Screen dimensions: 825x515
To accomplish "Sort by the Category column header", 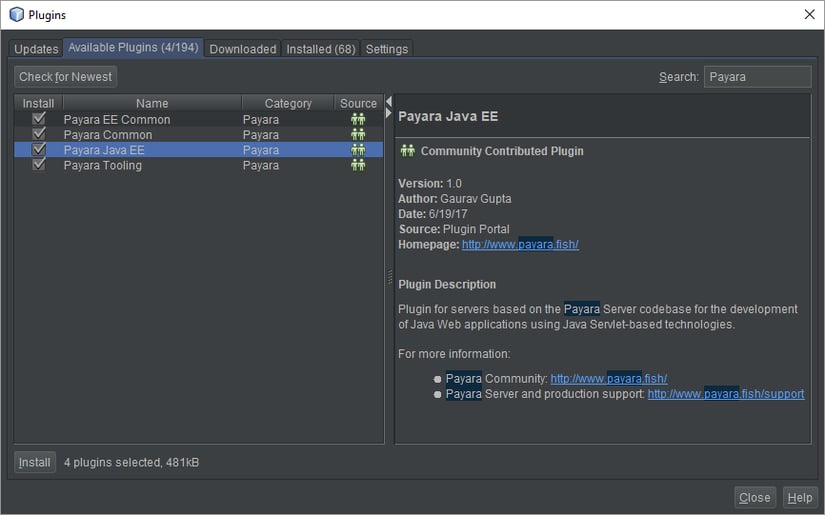I will (288, 103).
